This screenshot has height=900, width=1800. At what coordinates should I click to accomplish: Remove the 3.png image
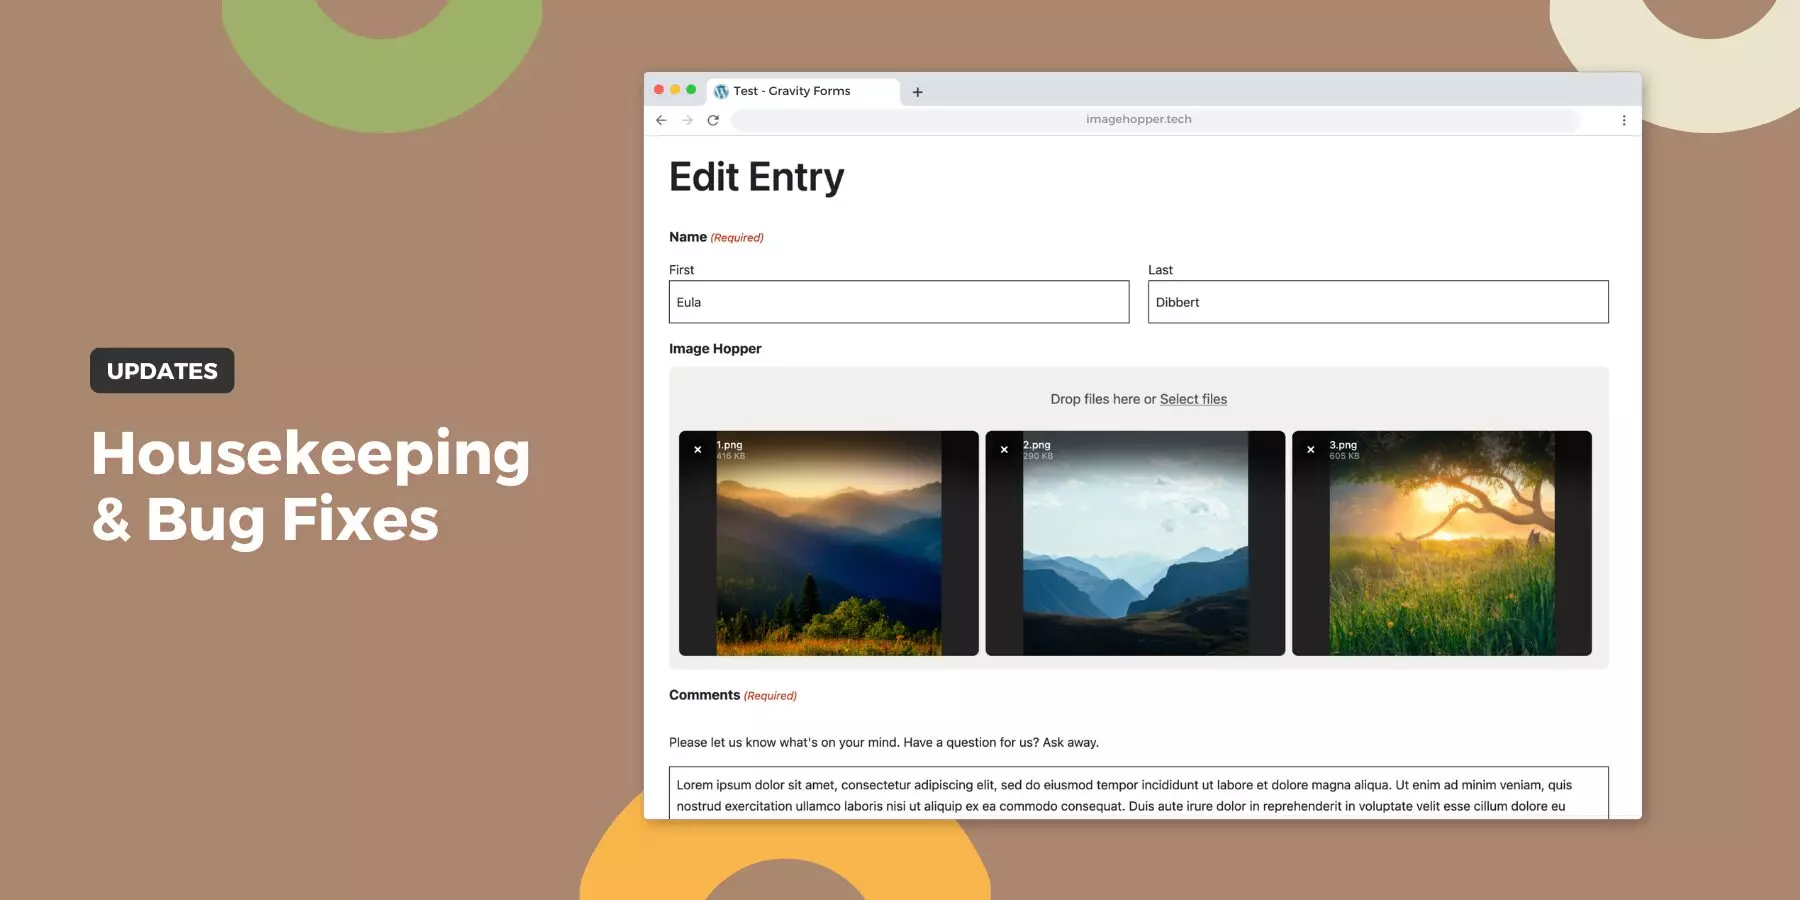click(1311, 450)
